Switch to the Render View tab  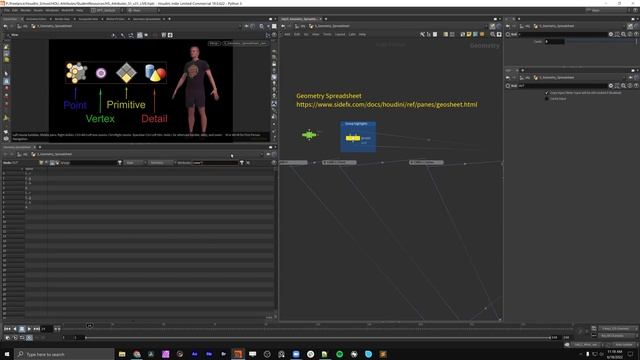click(62, 19)
